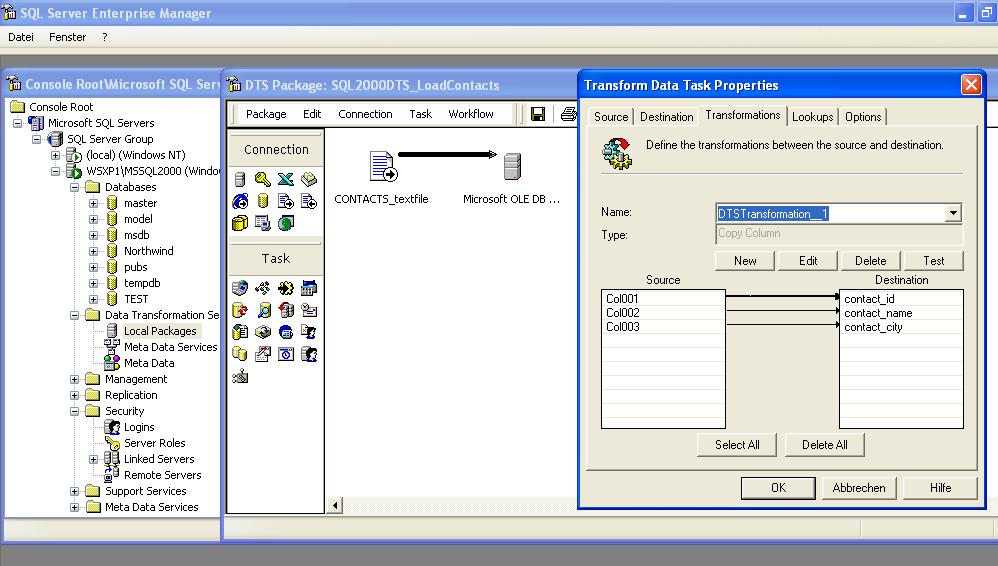
Task: Expand the Northwind database node
Action: 94,251
